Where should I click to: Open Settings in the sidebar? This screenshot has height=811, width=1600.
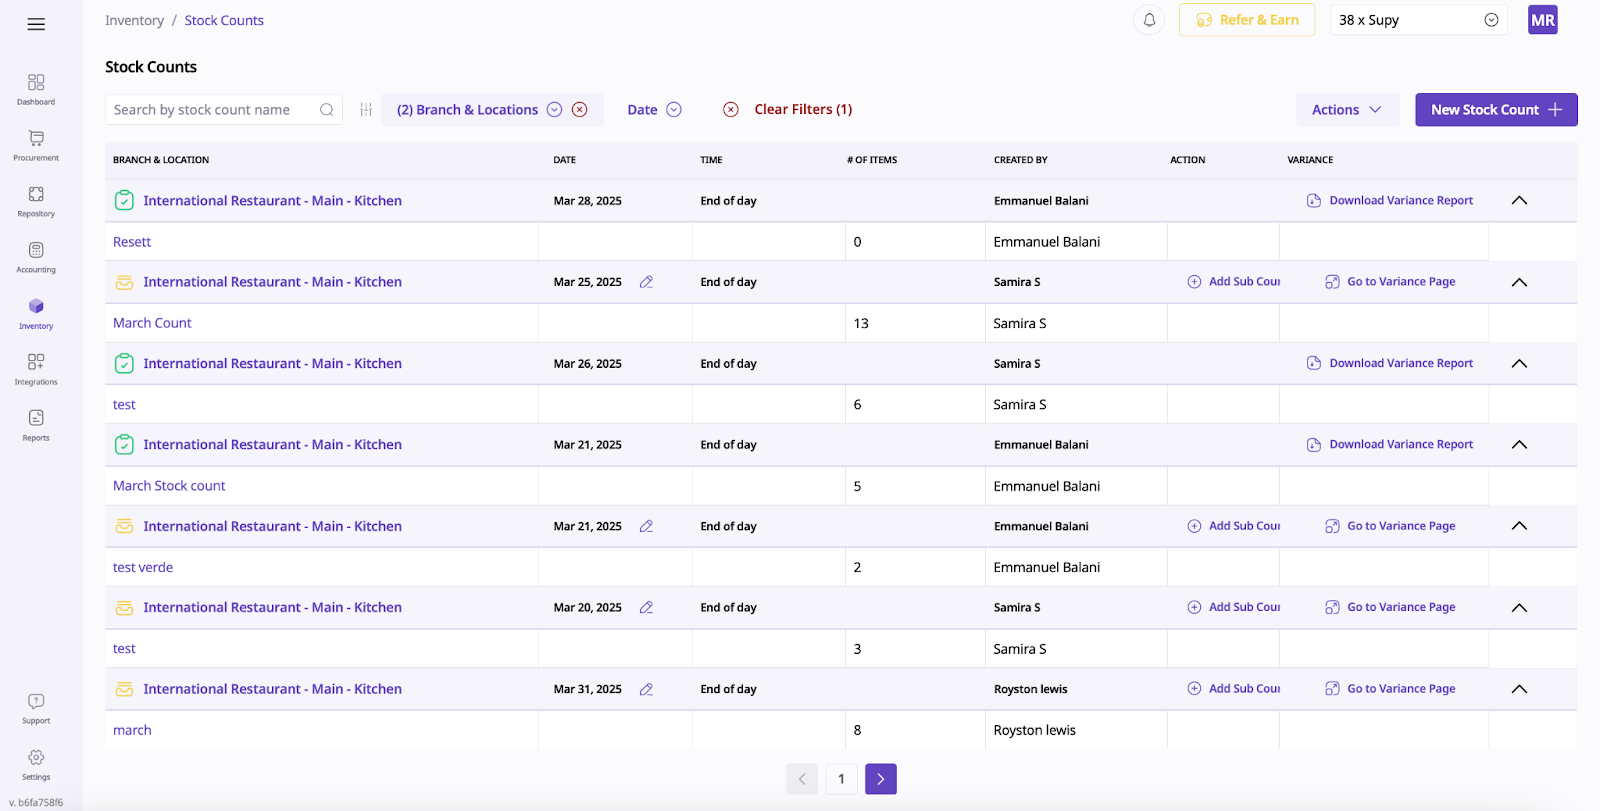point(36,764)
